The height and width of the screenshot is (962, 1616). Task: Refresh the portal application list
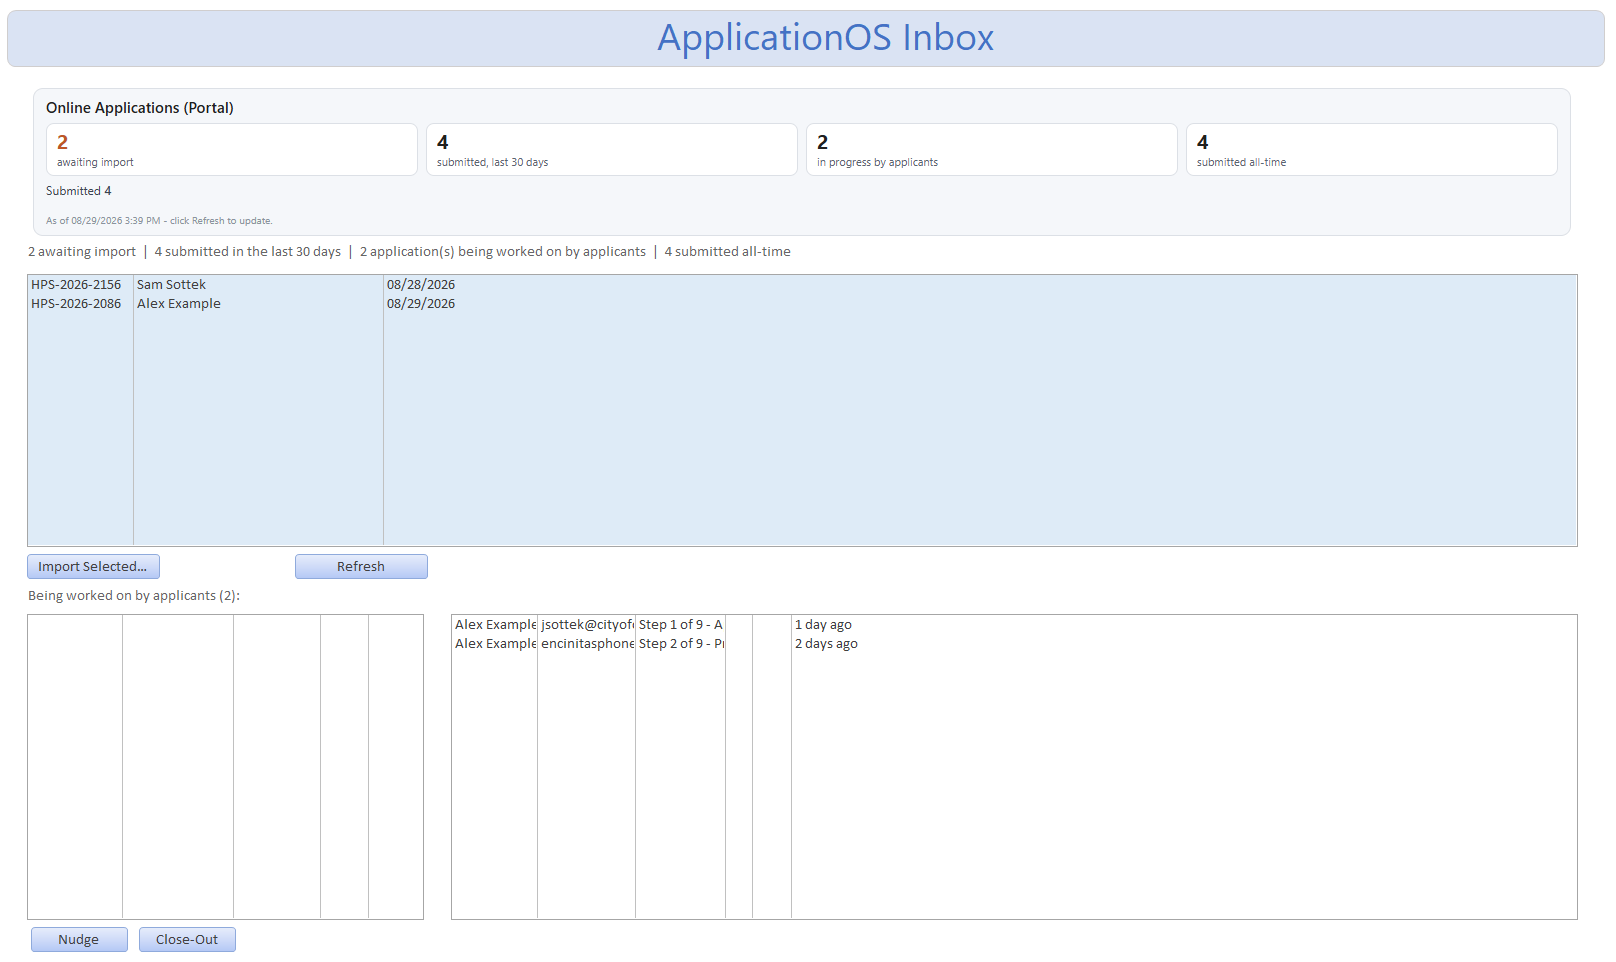coord(361,566)
